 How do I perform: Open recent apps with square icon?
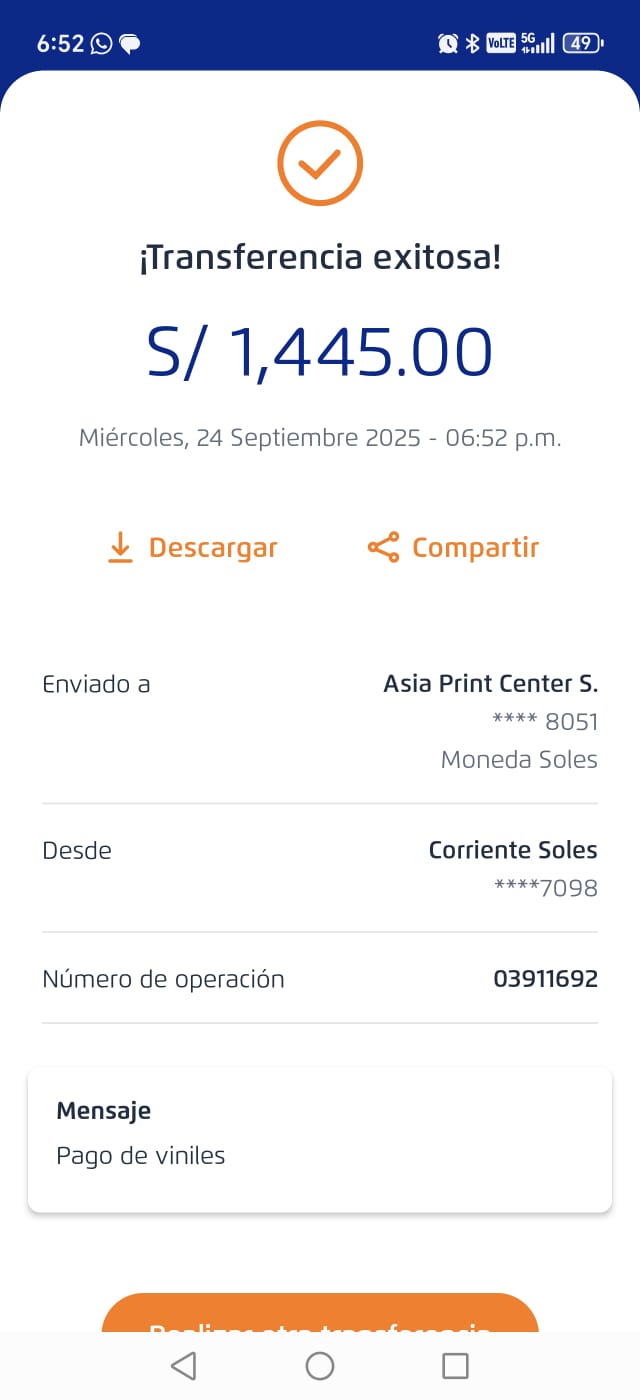click(x=455, y=1366)
